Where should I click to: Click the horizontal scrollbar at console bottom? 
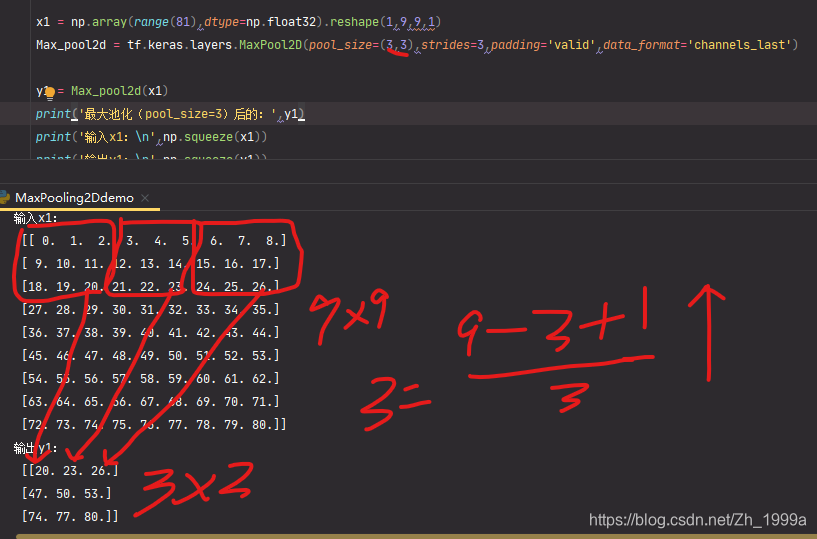pos(416,536)
